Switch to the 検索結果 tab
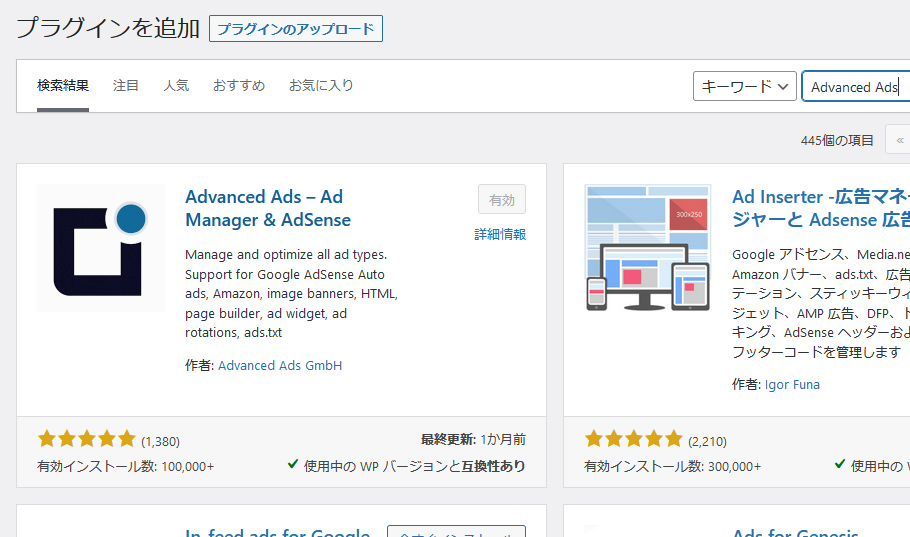The width and height of the screenshot is (910, 537). [x=63, y=85]
